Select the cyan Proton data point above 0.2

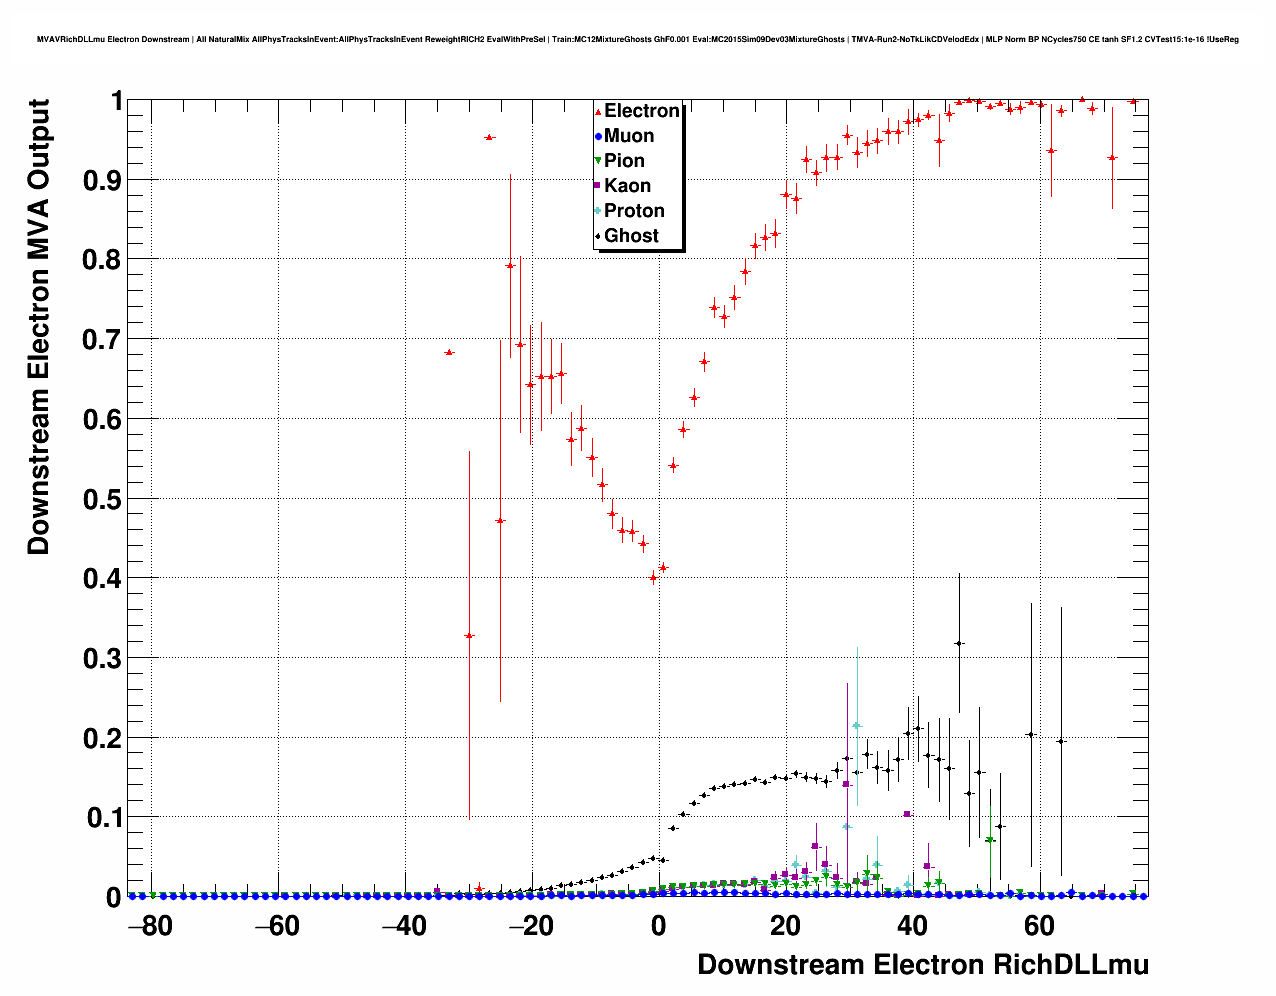[x=857, y=726]
